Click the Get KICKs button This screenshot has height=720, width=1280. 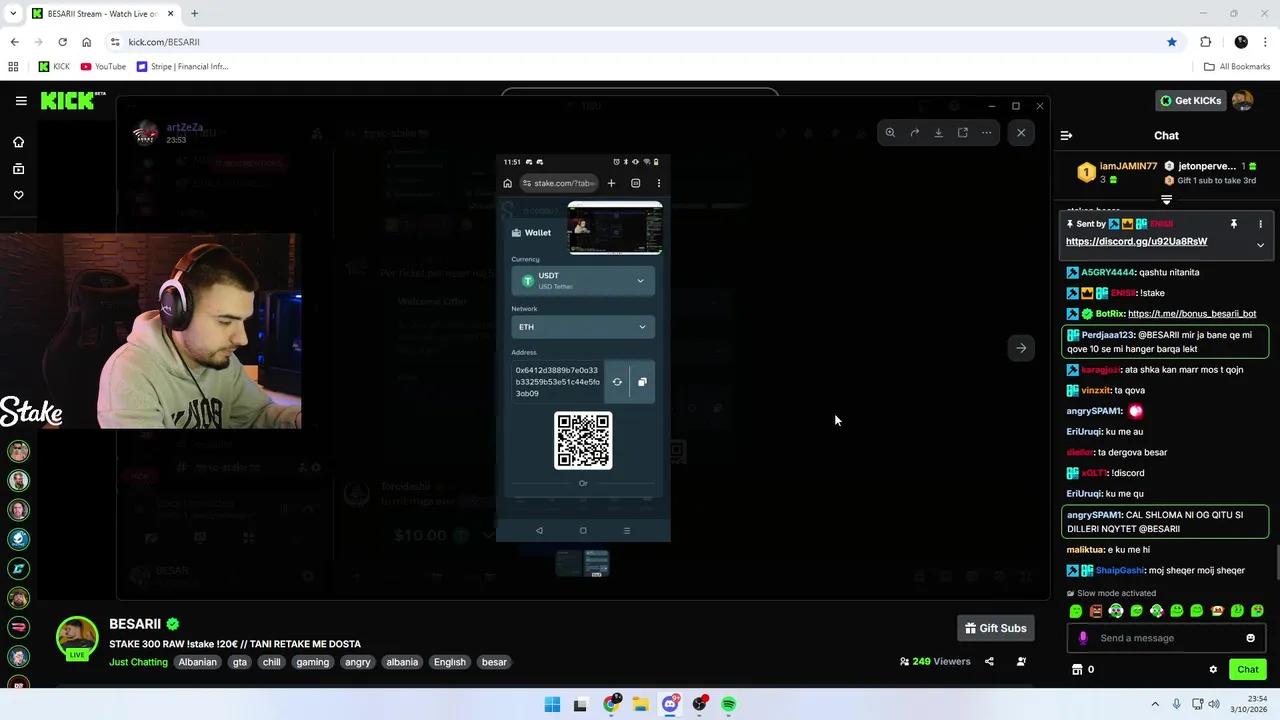1191,100
